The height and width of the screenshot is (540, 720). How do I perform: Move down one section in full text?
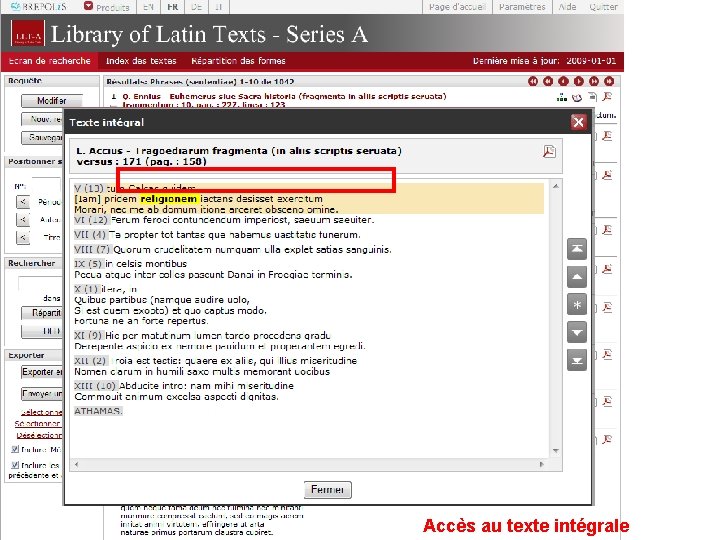click(577, 332)
